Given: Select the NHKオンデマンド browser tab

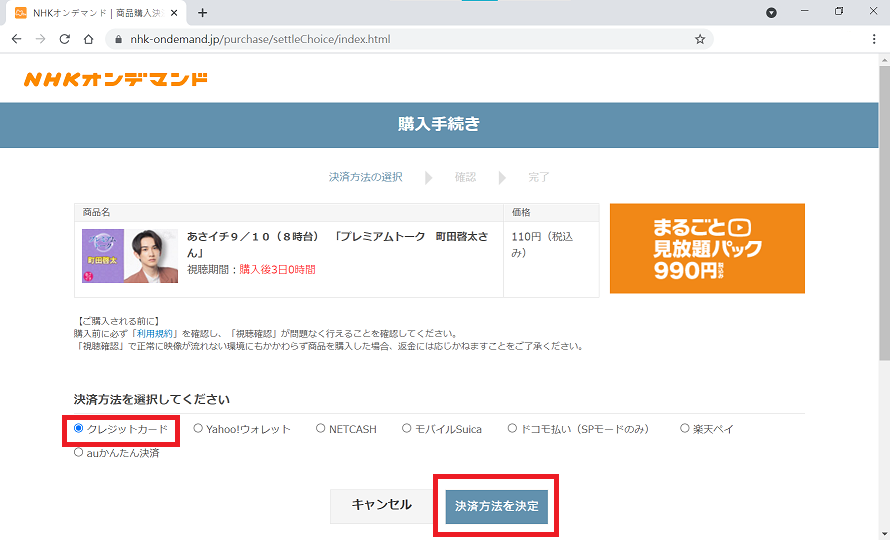Looking at the screenshot, I should pyautogui.click(x=96, y=12).
